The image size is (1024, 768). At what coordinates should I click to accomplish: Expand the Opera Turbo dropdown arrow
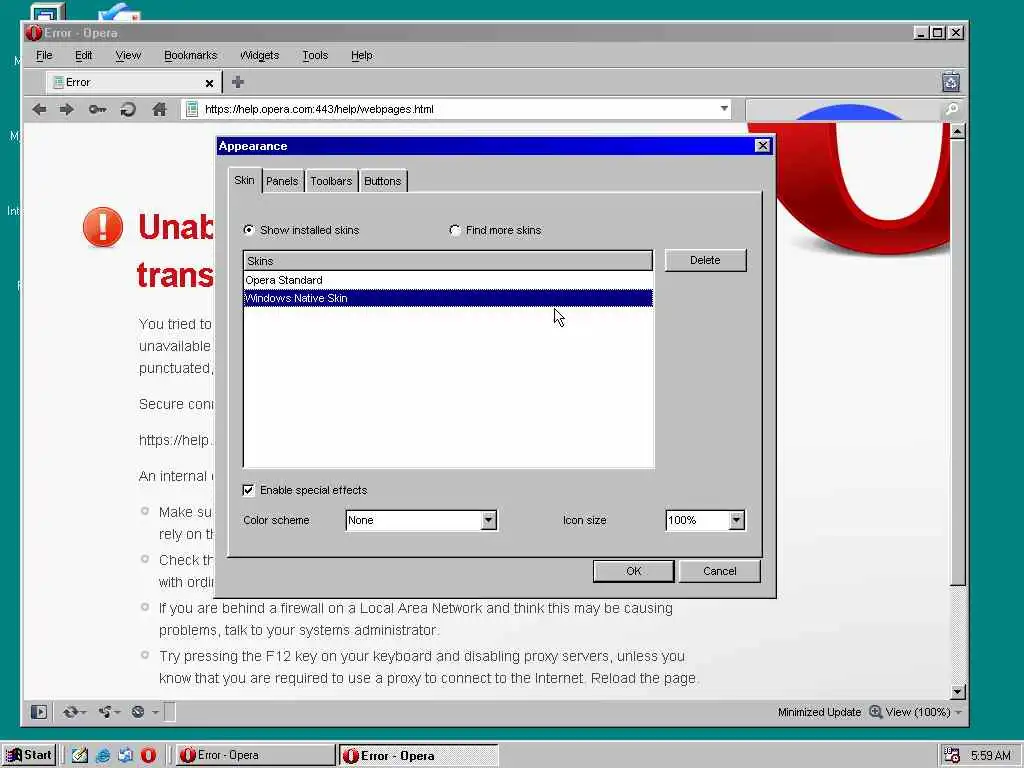point(155,712)
